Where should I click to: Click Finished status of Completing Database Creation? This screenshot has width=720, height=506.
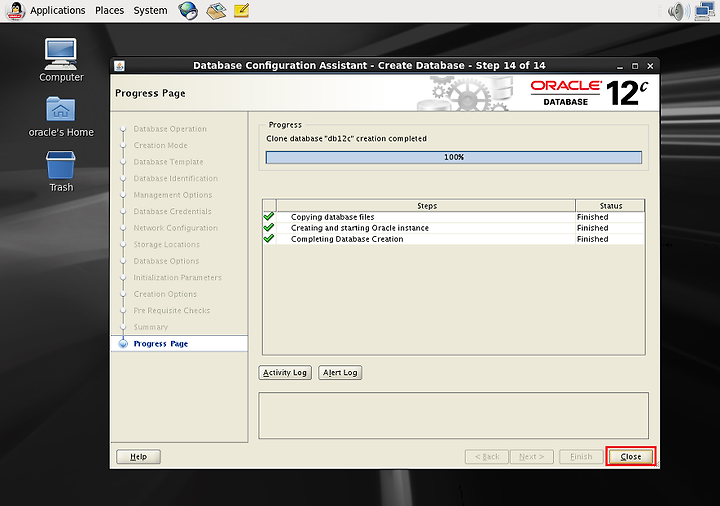pyautogui.click(x=593, y=239)
